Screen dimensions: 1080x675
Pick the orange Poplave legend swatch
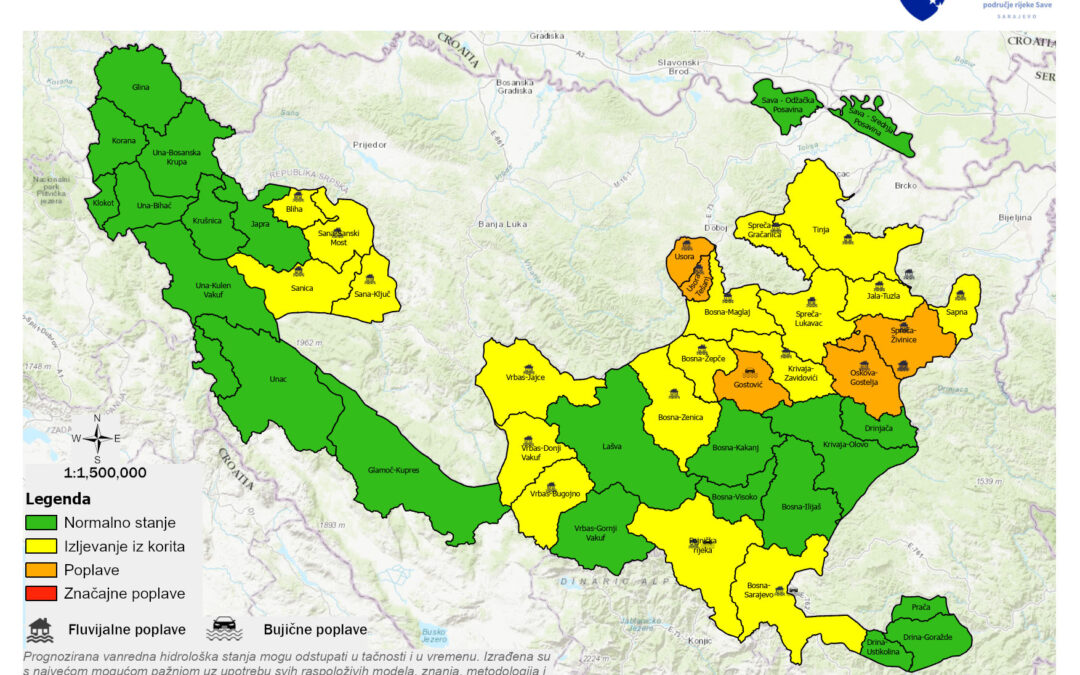click(41, 570)
